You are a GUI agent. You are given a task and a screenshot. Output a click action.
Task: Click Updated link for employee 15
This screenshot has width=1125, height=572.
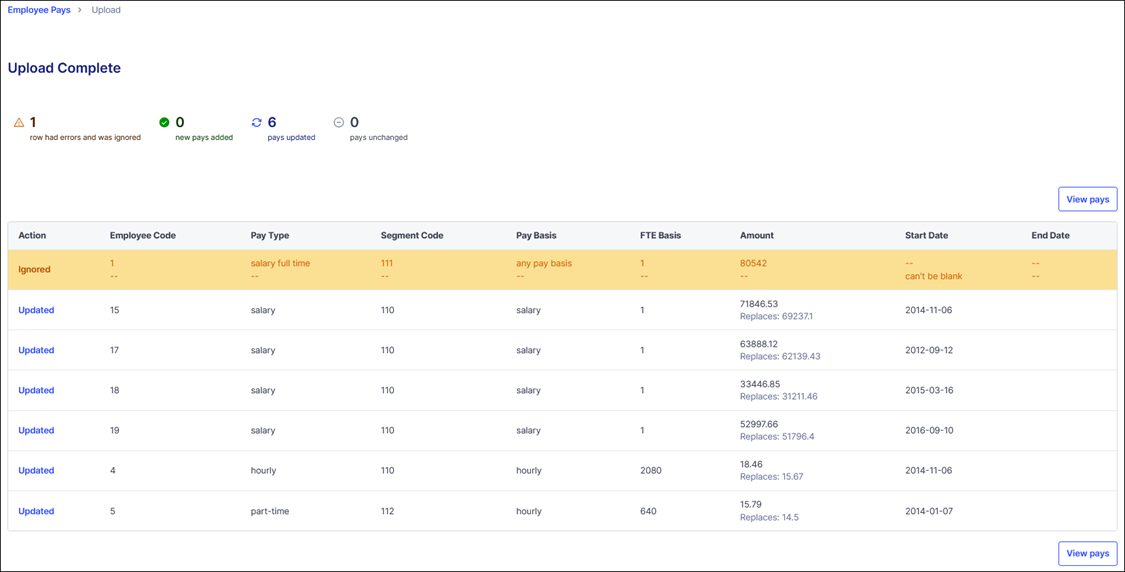pyautogui.click(x=36, y=310)
